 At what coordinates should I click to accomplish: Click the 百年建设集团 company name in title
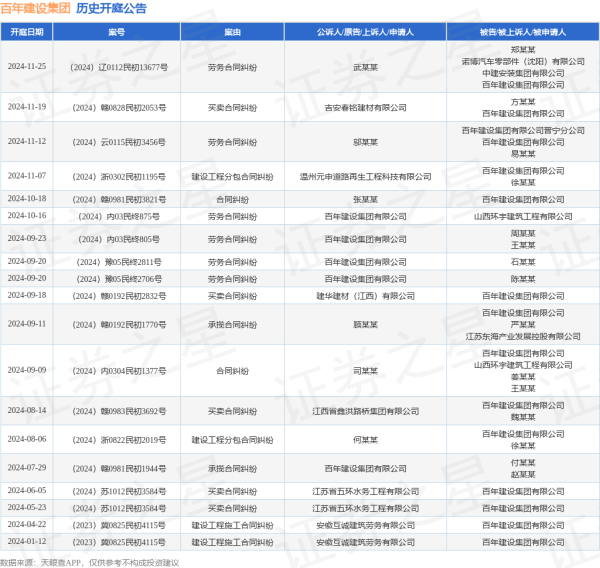36,8
